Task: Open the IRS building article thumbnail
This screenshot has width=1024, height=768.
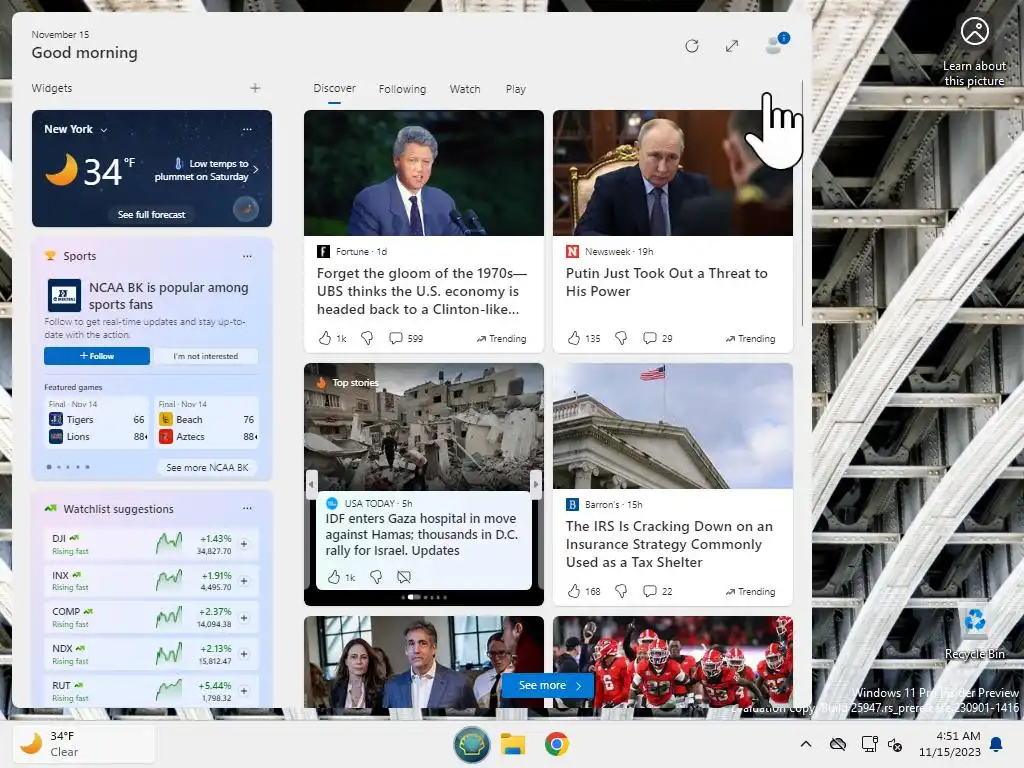Action: (673, 426)
